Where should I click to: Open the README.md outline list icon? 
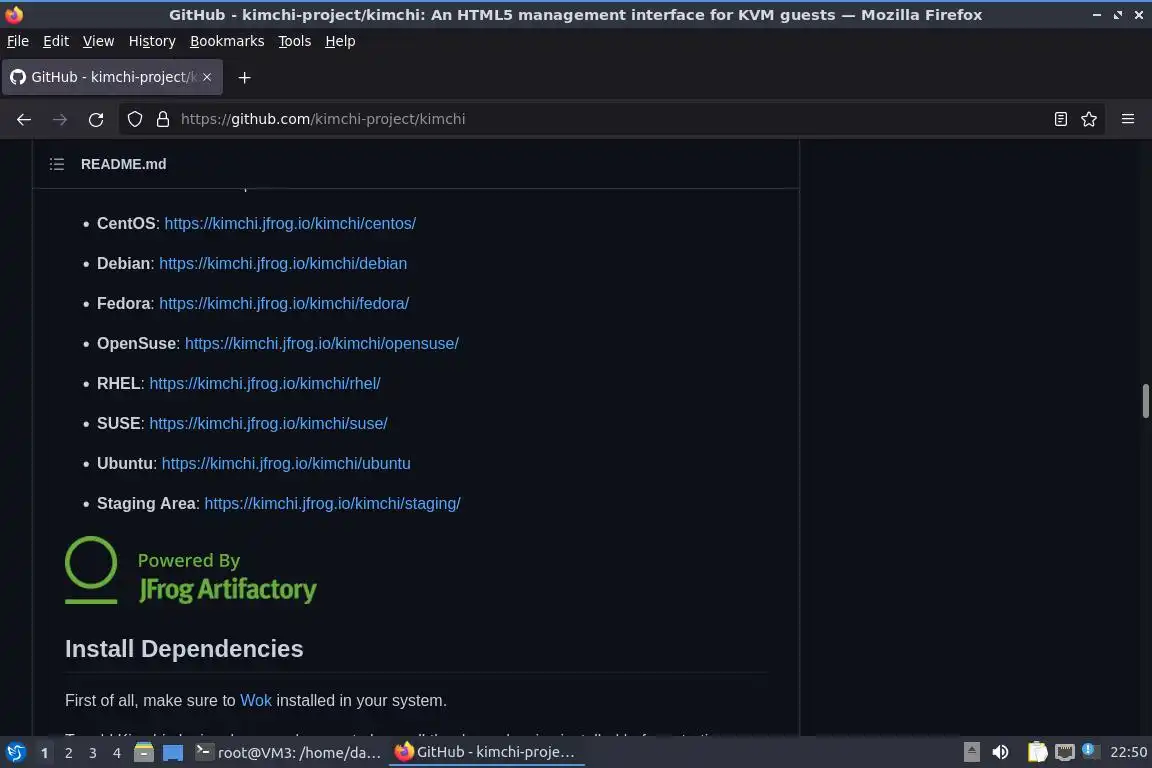(x=57, y=164)
